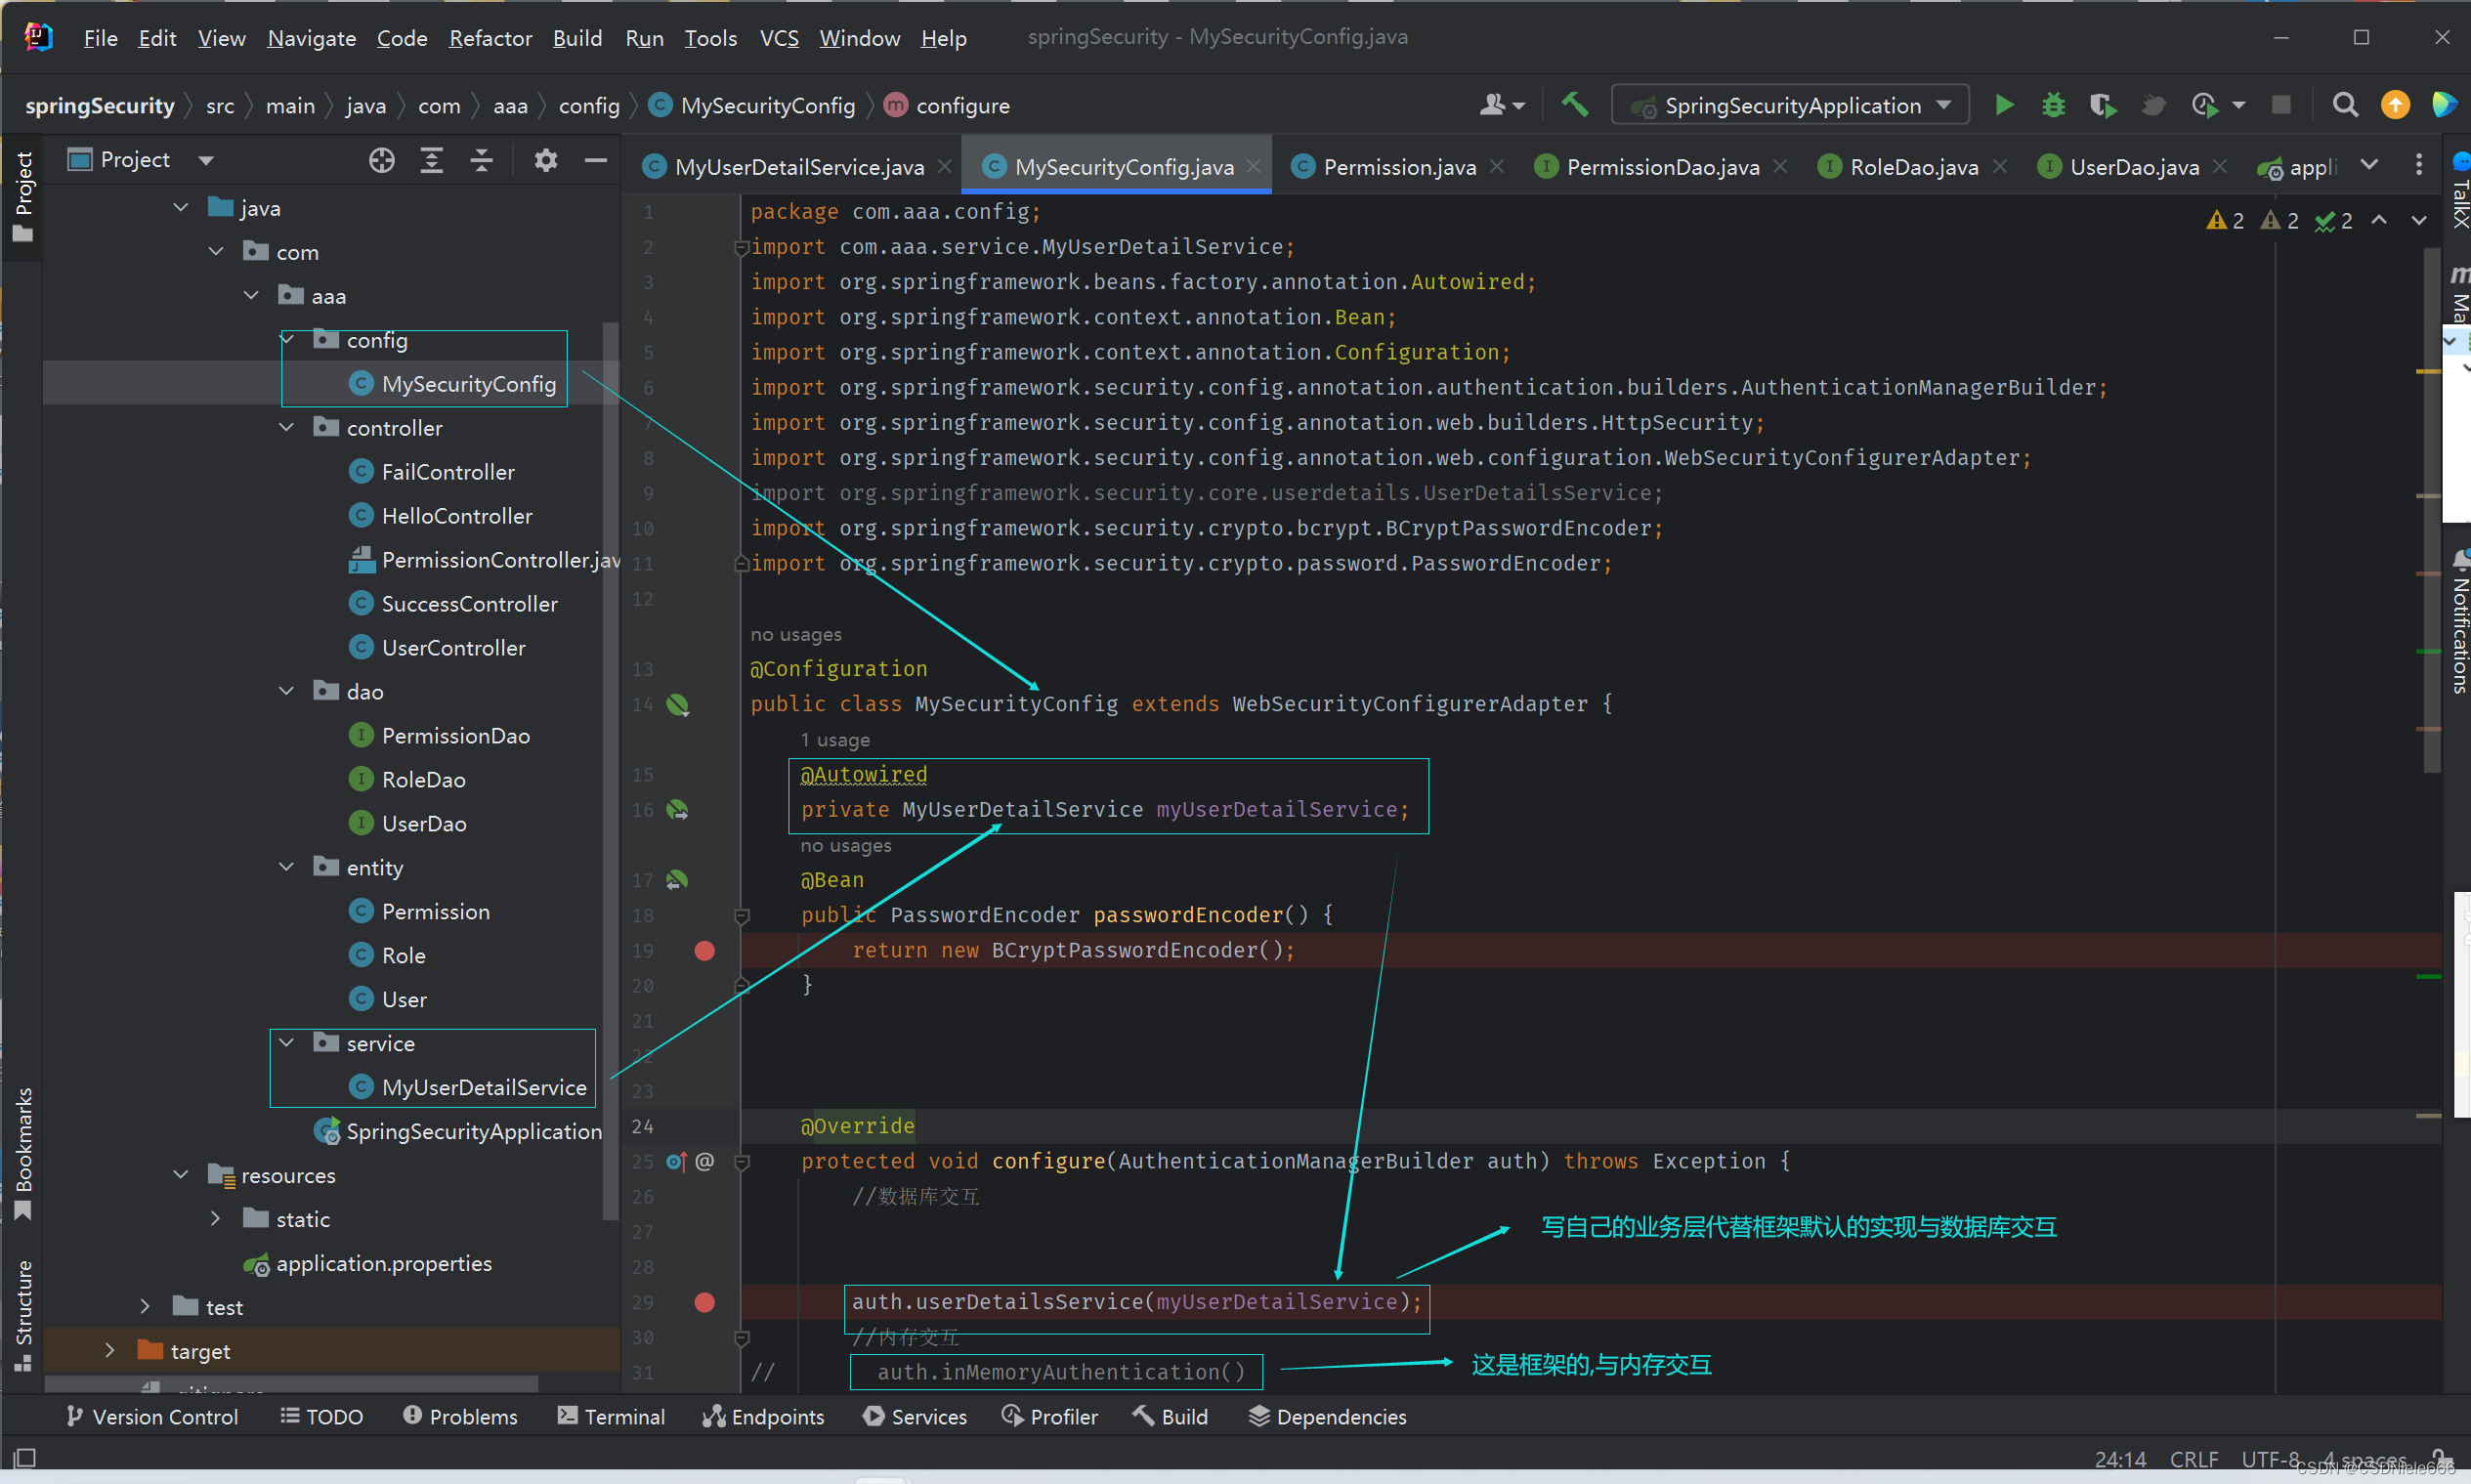Screen dimensions: 2471x1484
Task: Click the Profiler bird icon in the toolbar
Action: (2153, 104)
